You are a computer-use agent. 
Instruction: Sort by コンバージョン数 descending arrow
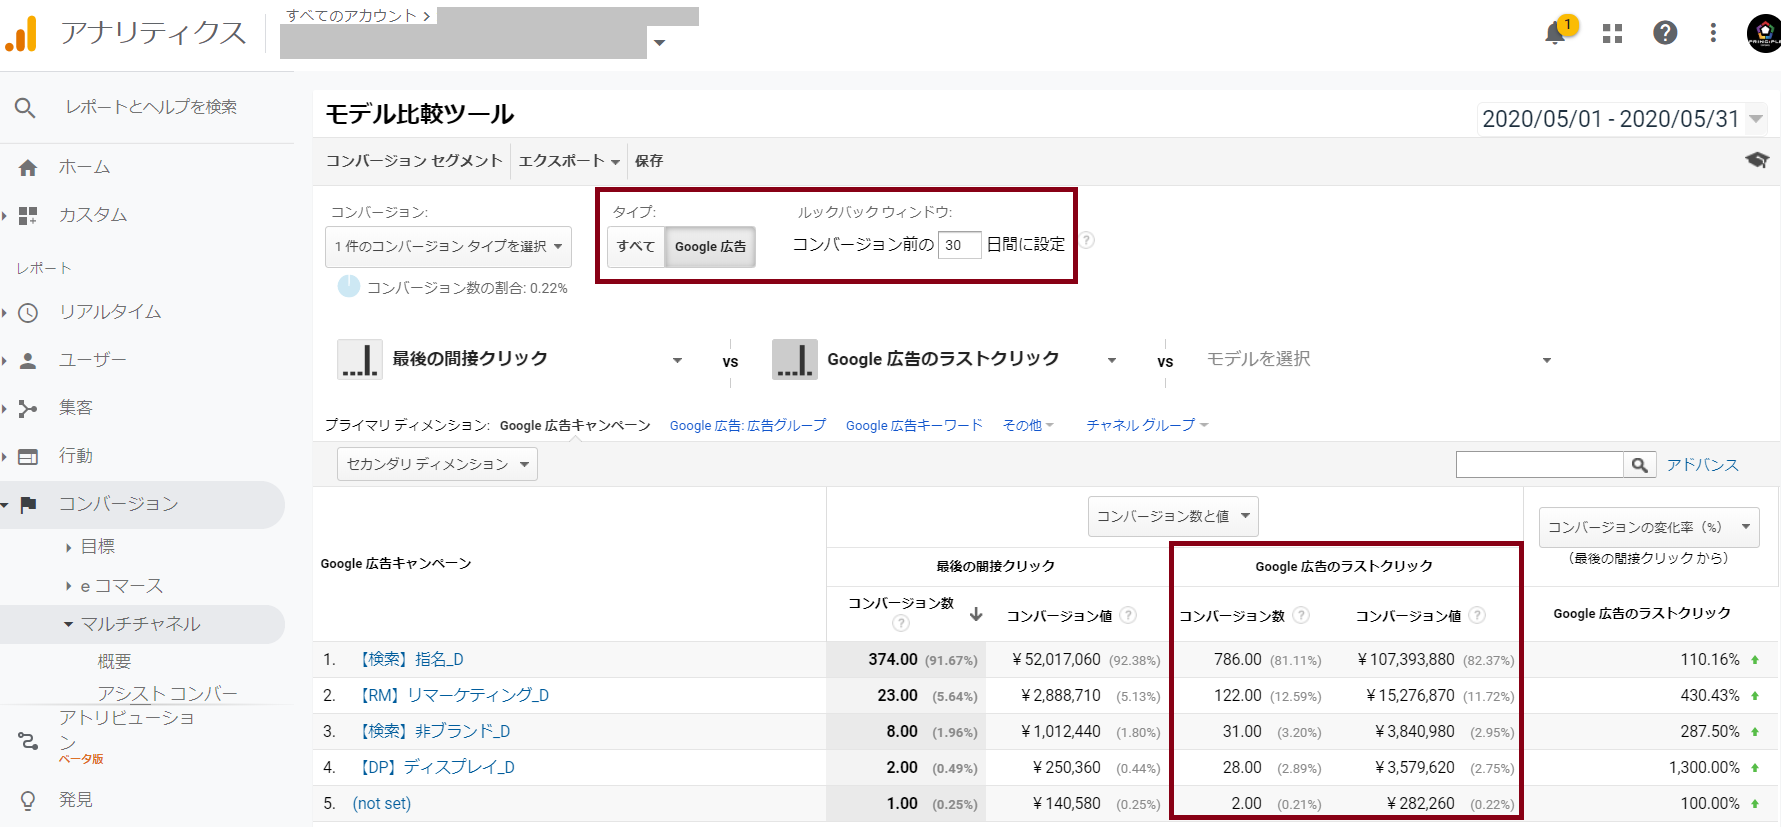(x=976, y=614)
